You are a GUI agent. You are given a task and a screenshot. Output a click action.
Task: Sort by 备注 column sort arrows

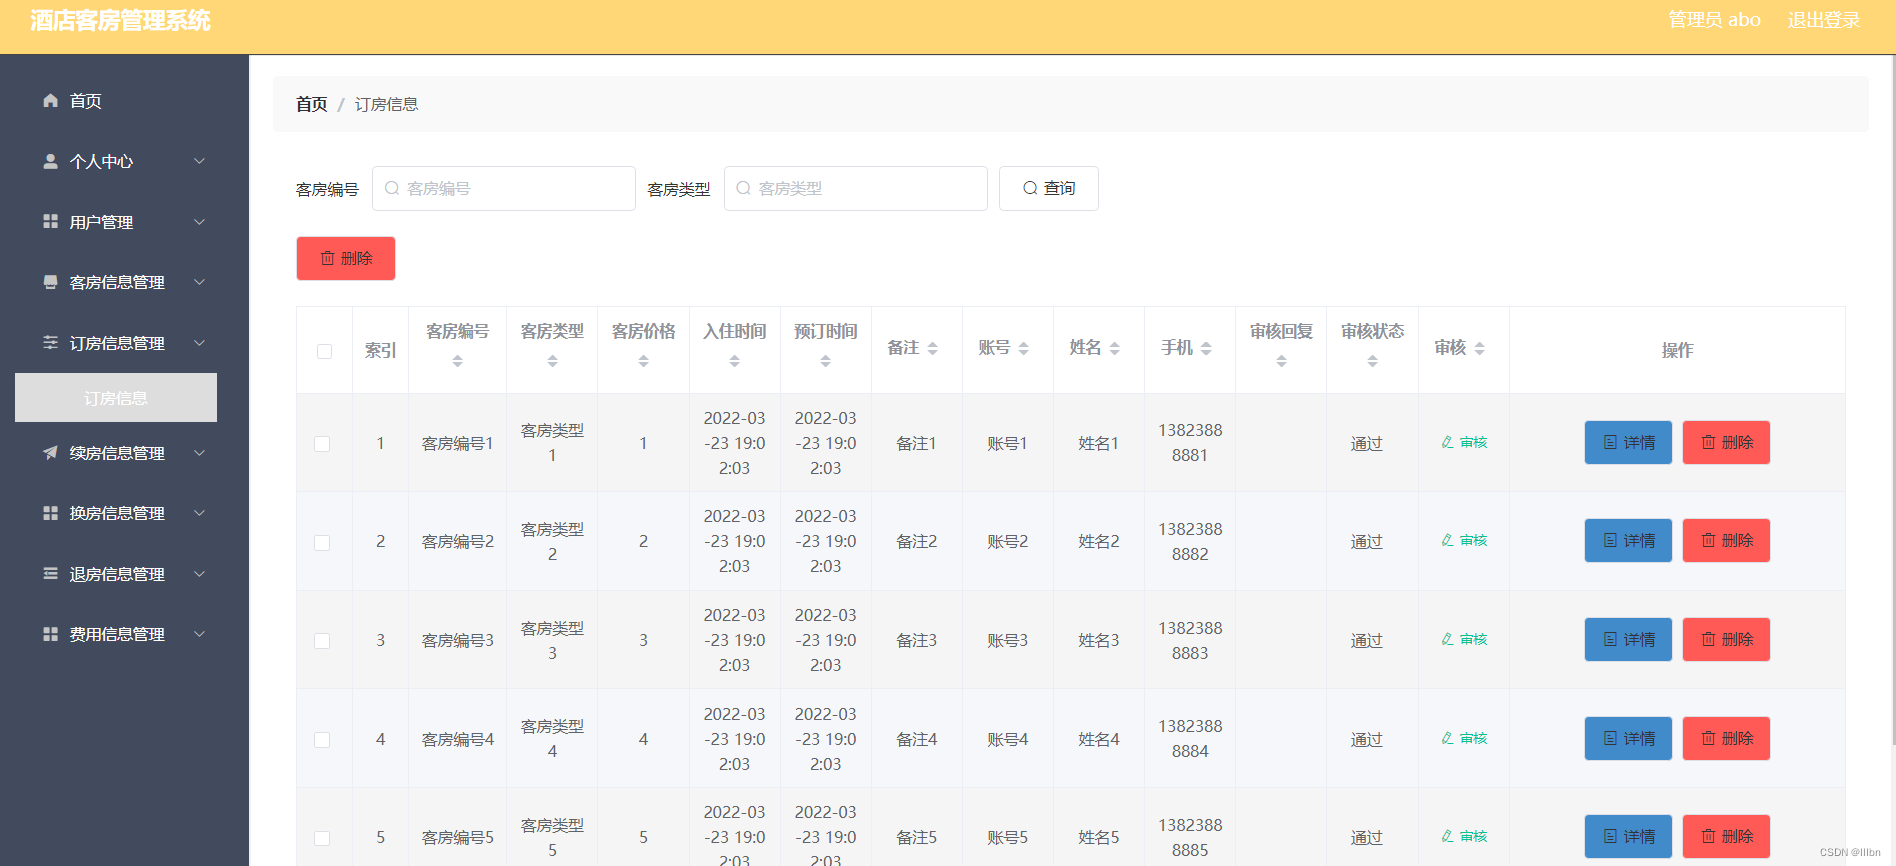click(932, 348)
